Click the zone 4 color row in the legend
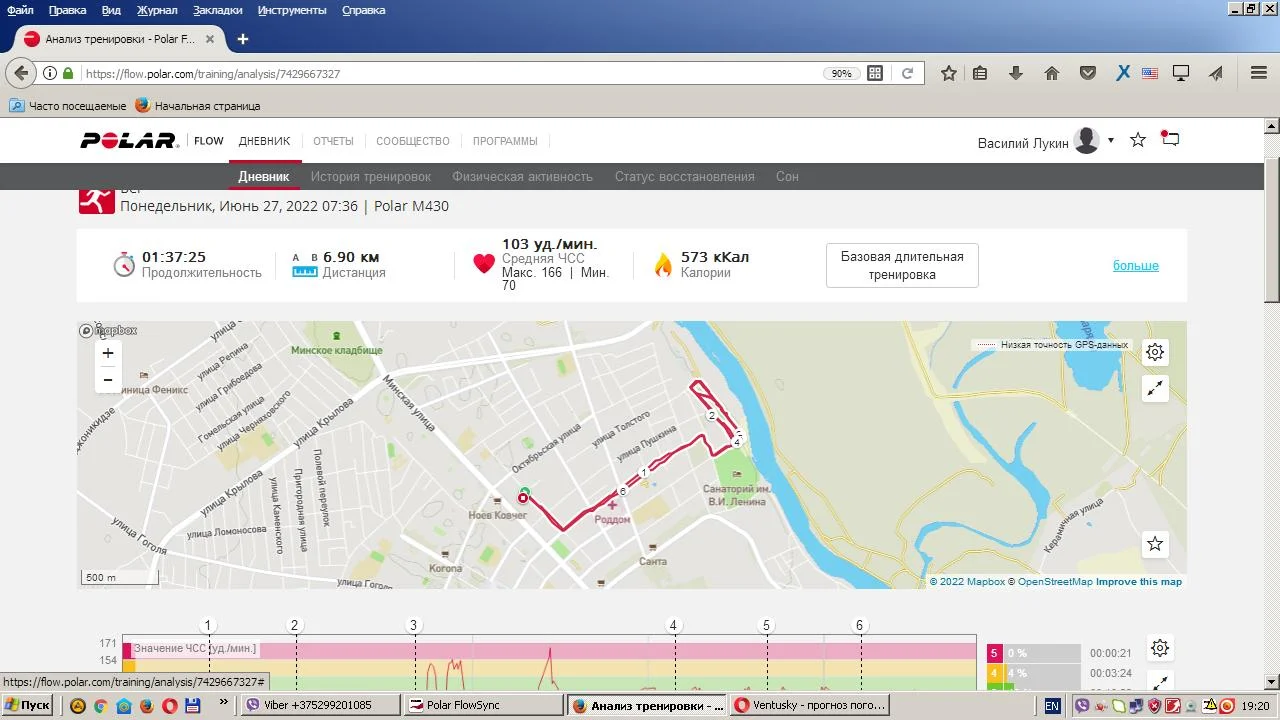Screen dimensions: 1280x720 1033,673
